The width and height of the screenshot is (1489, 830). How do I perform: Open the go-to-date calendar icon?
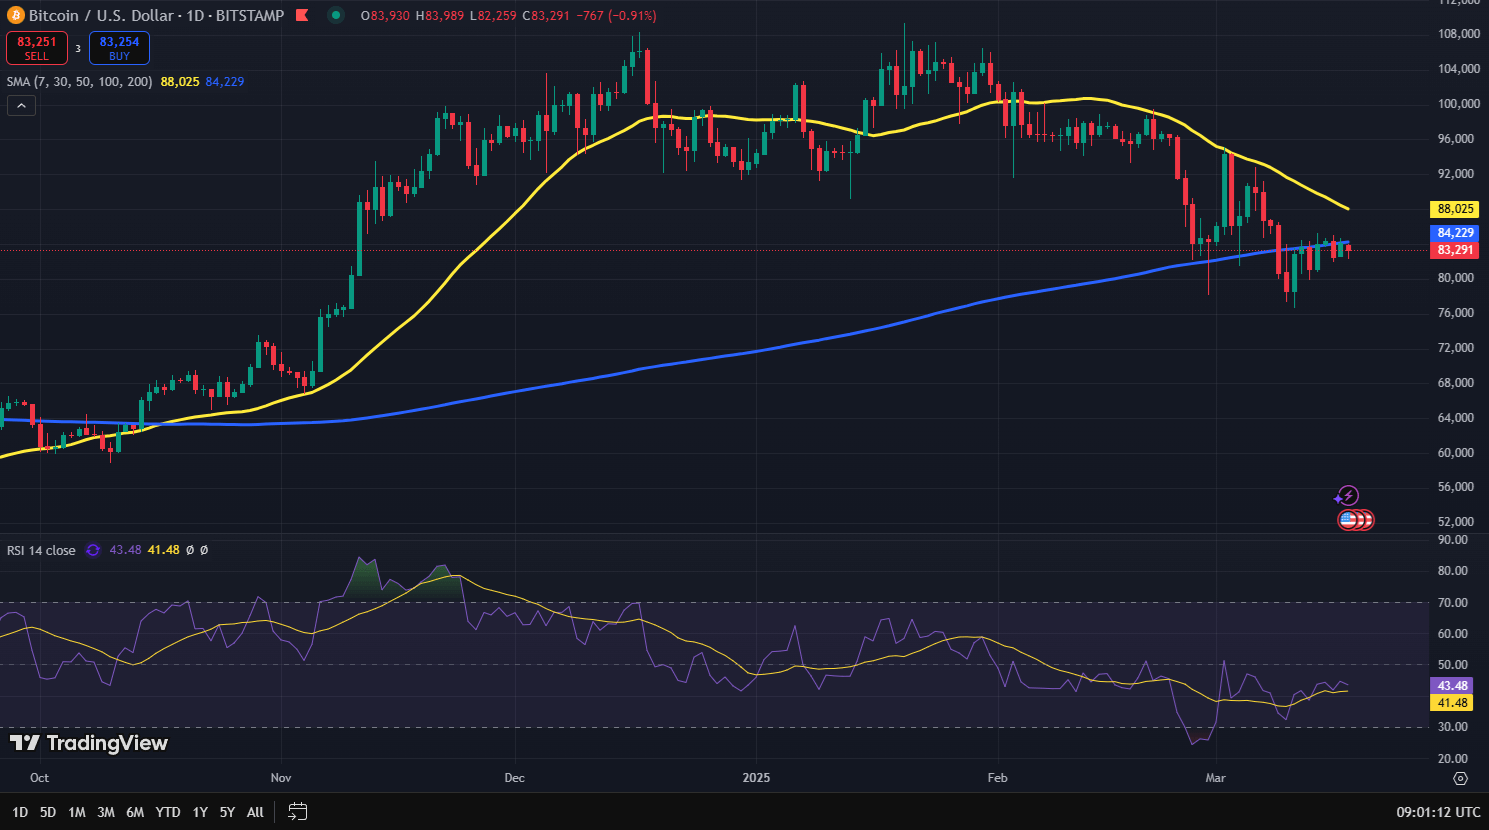(296, 812)
